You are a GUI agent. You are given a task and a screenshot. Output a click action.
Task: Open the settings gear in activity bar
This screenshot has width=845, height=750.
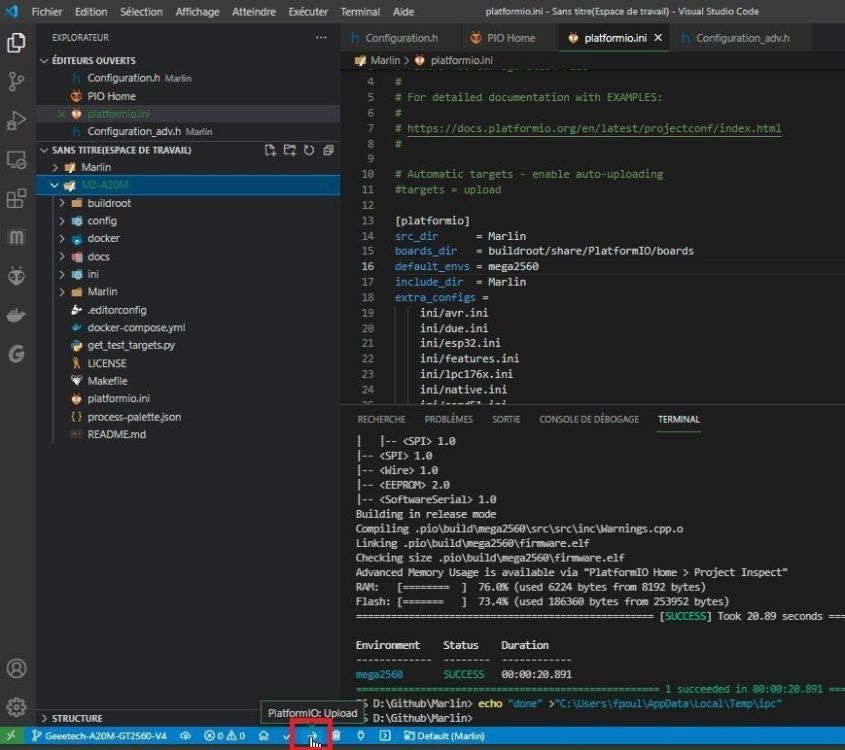16,707
